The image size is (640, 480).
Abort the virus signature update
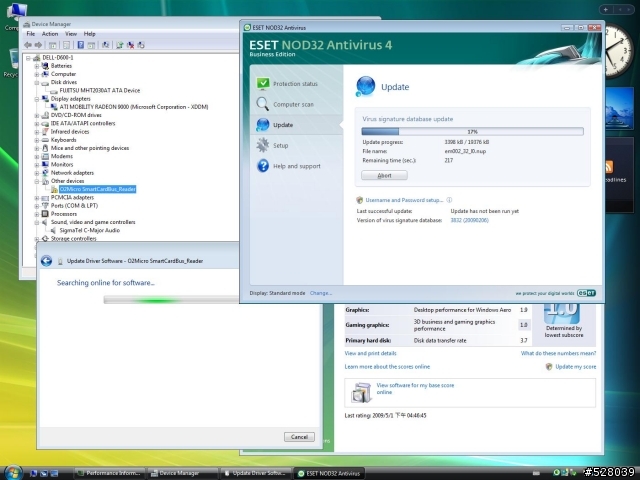point(384,176)
